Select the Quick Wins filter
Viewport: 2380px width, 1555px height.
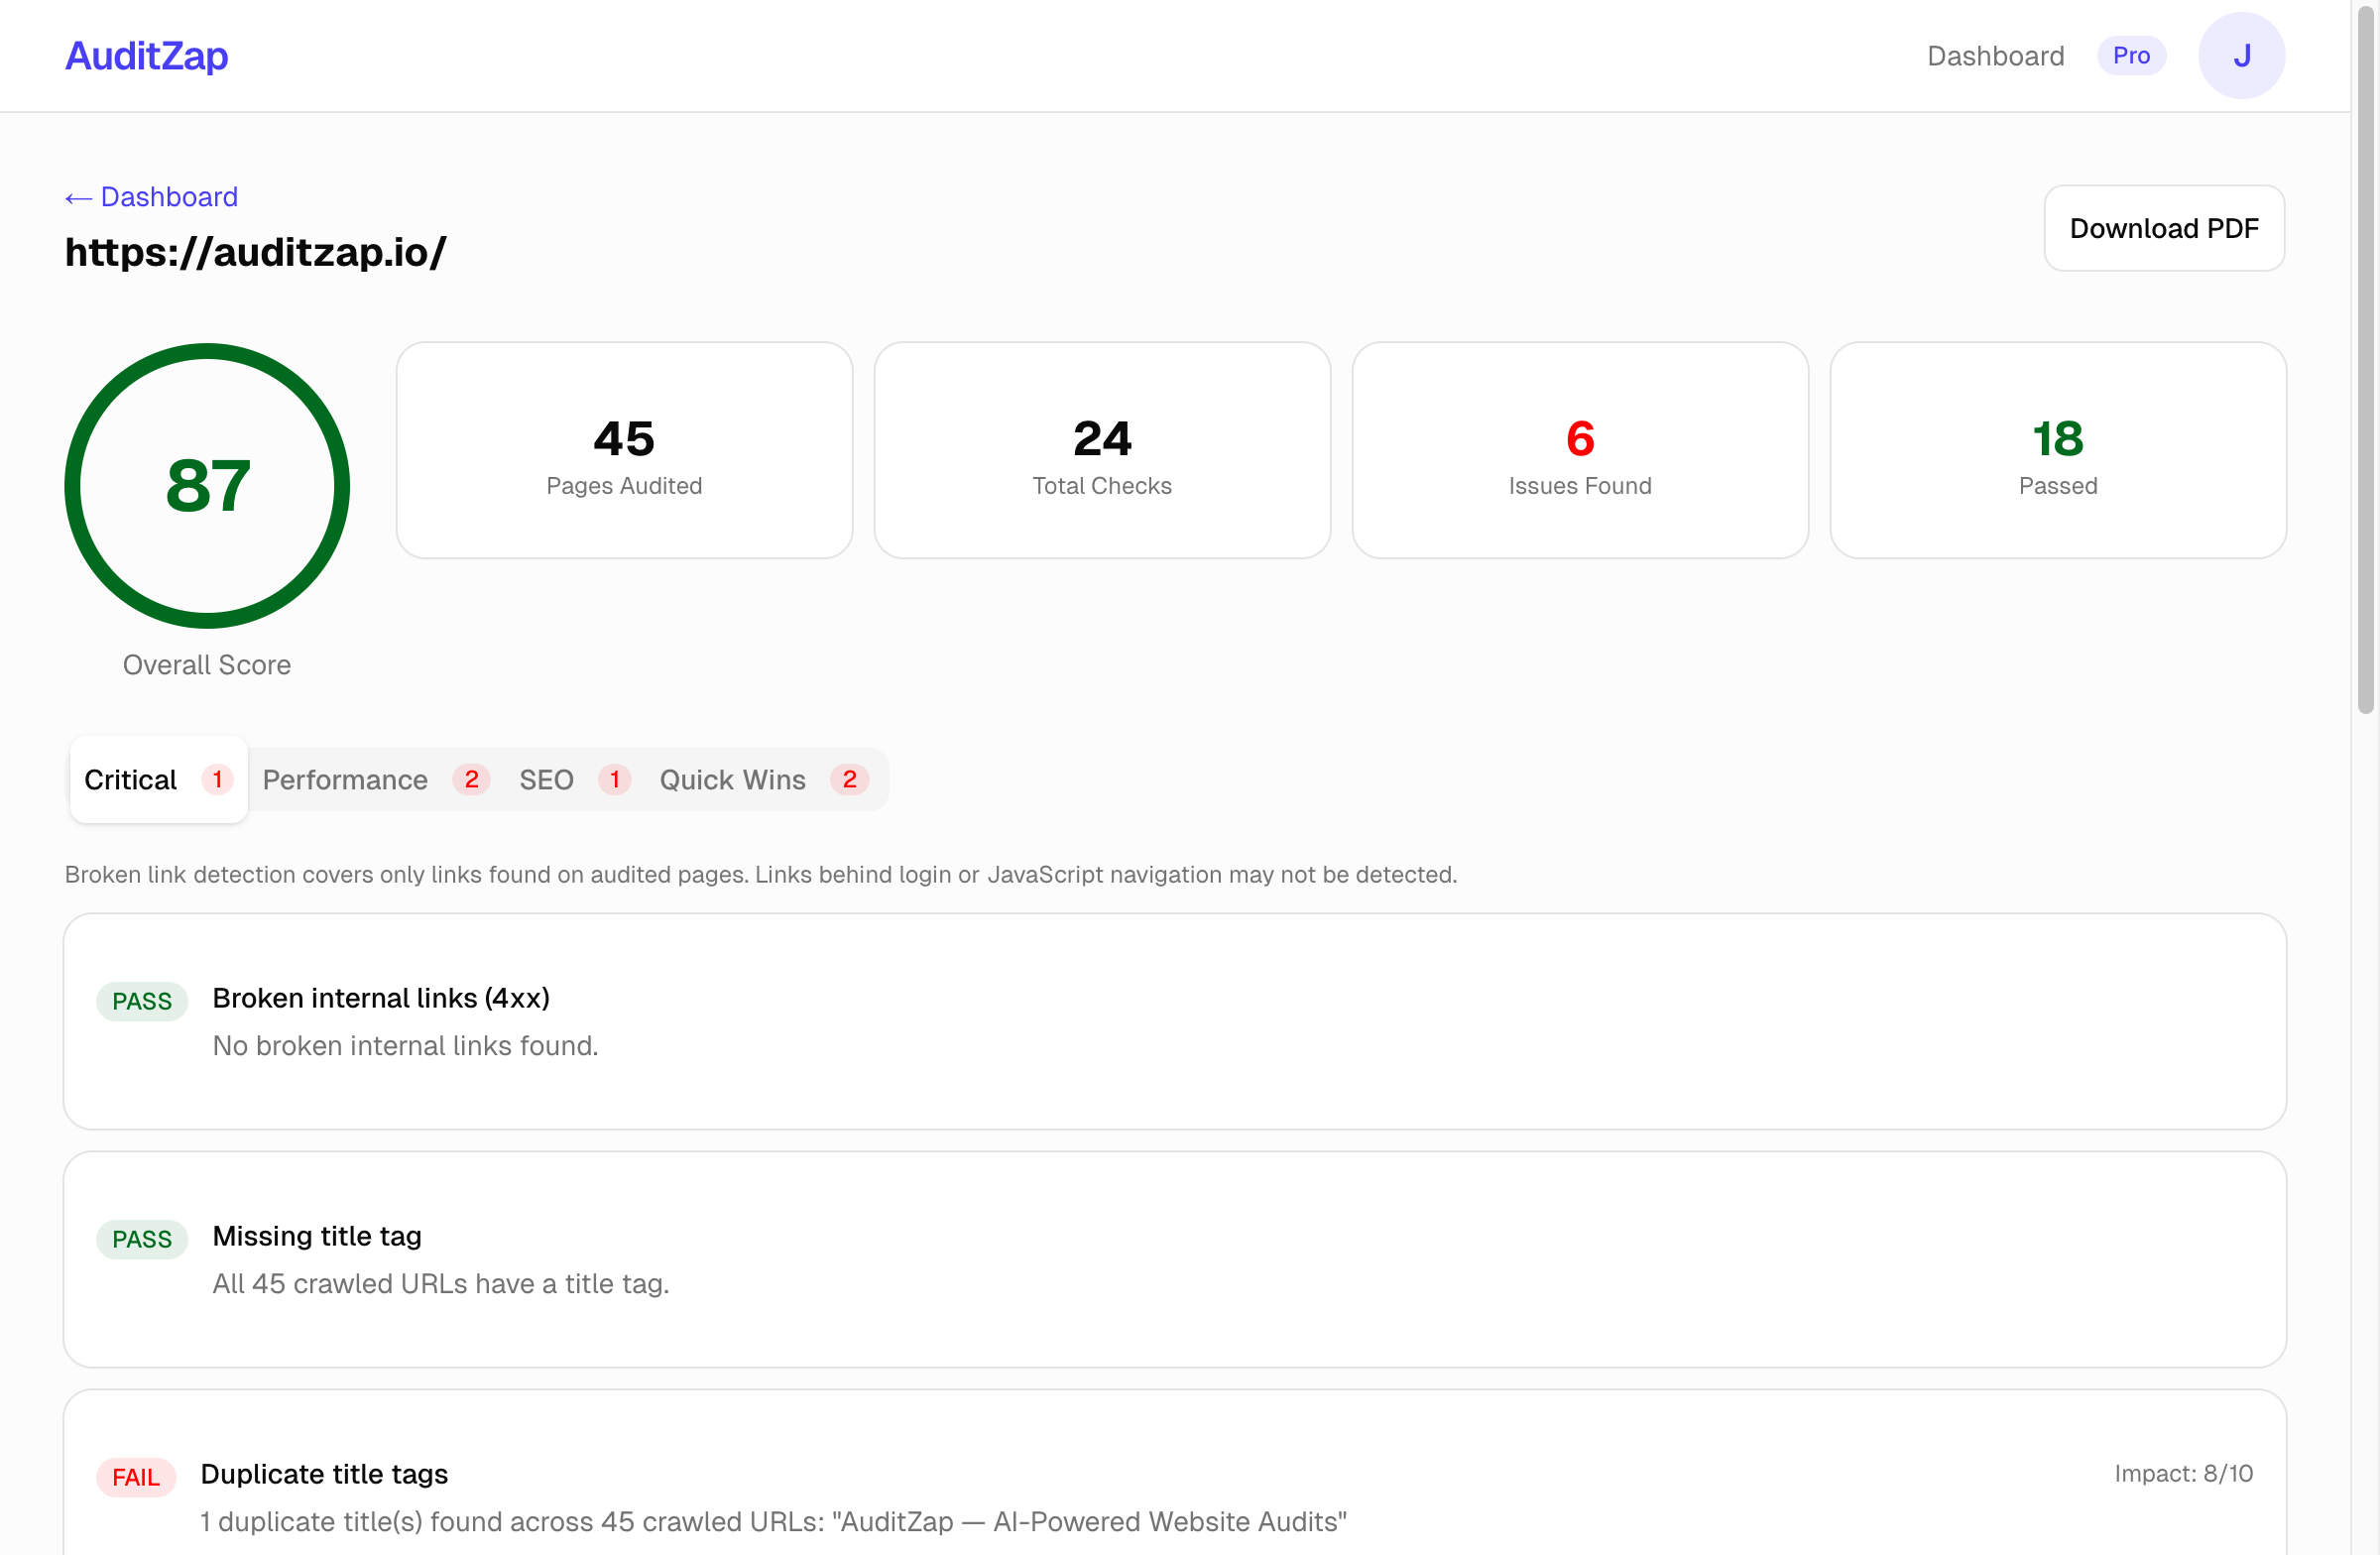(x=732, y=779)
